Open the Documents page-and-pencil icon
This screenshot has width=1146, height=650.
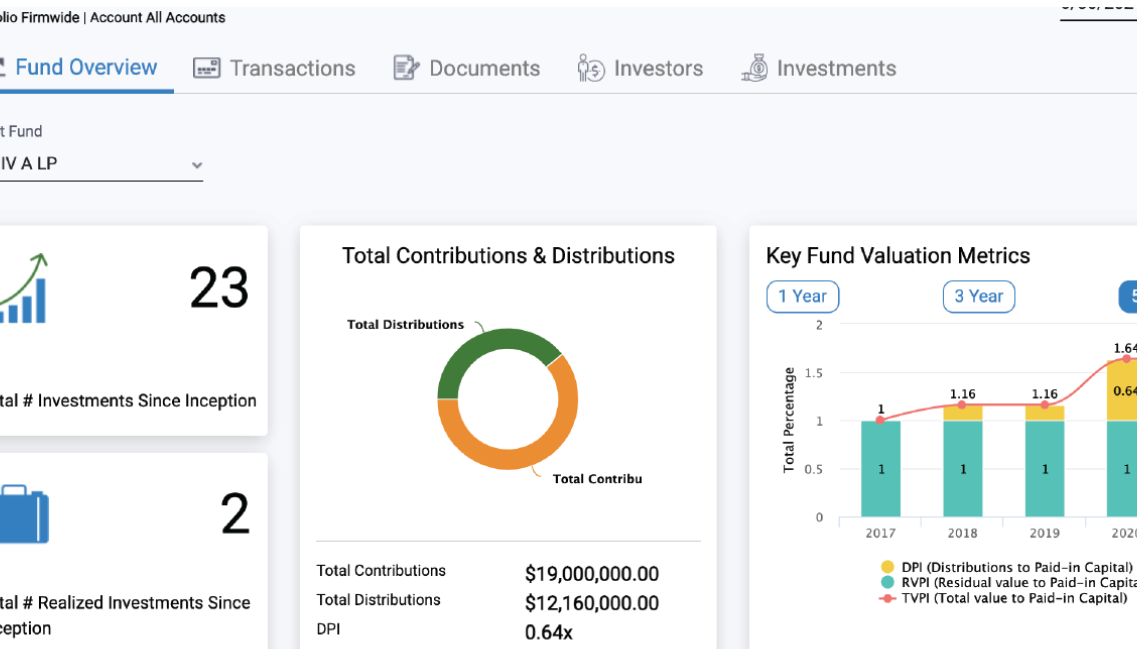pos(406,68)
